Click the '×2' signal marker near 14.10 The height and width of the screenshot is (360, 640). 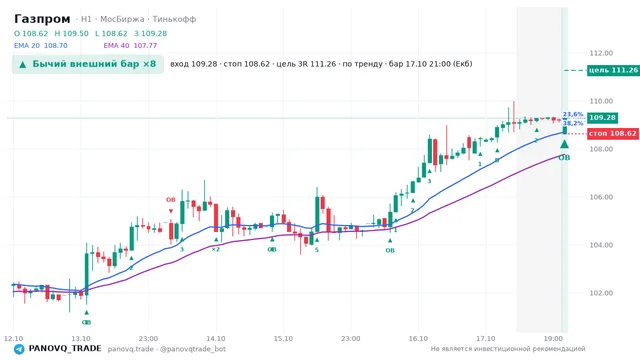[216, 249]
